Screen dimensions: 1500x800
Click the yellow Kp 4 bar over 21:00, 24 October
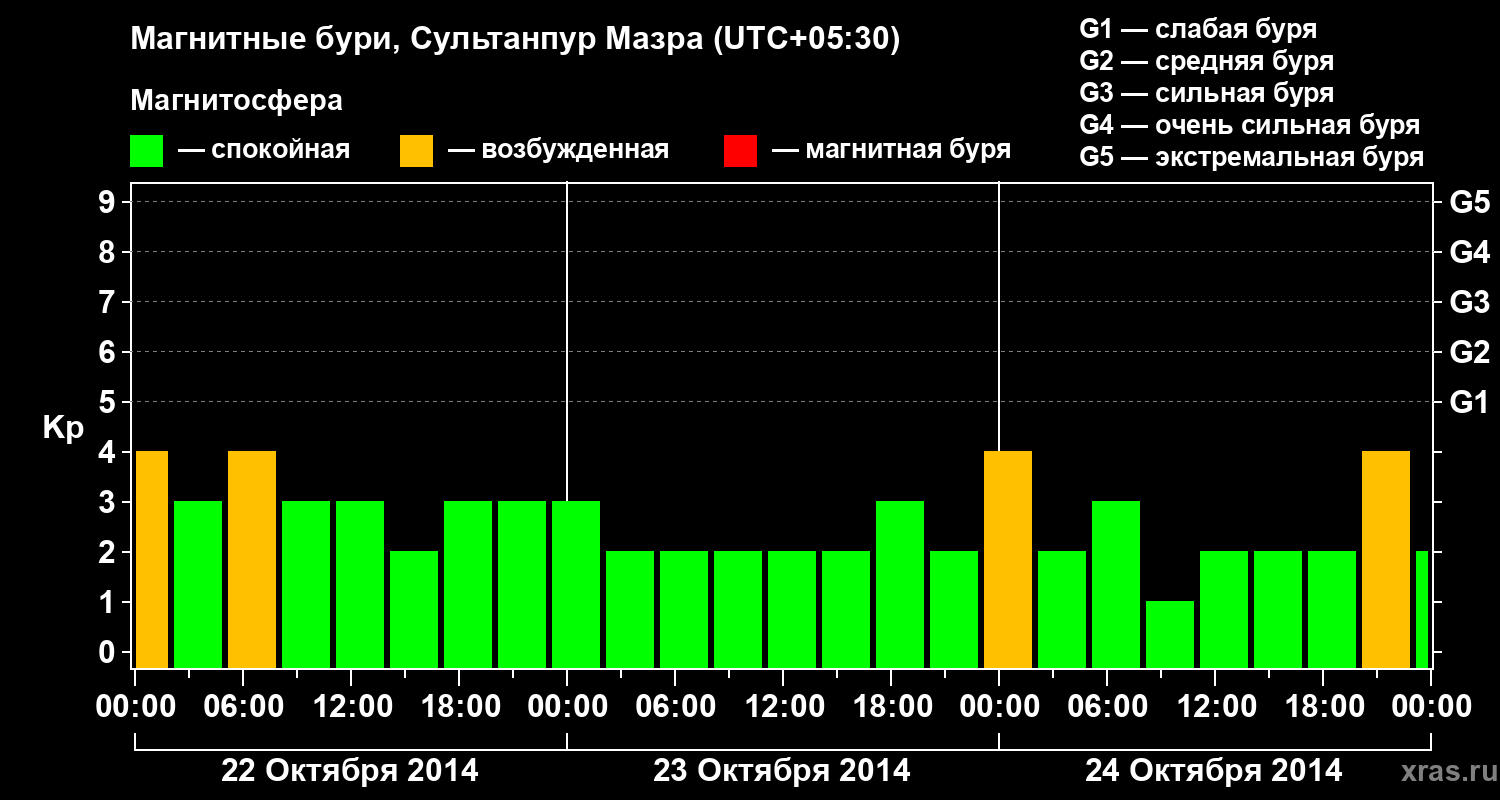(x=1386, y=559)
